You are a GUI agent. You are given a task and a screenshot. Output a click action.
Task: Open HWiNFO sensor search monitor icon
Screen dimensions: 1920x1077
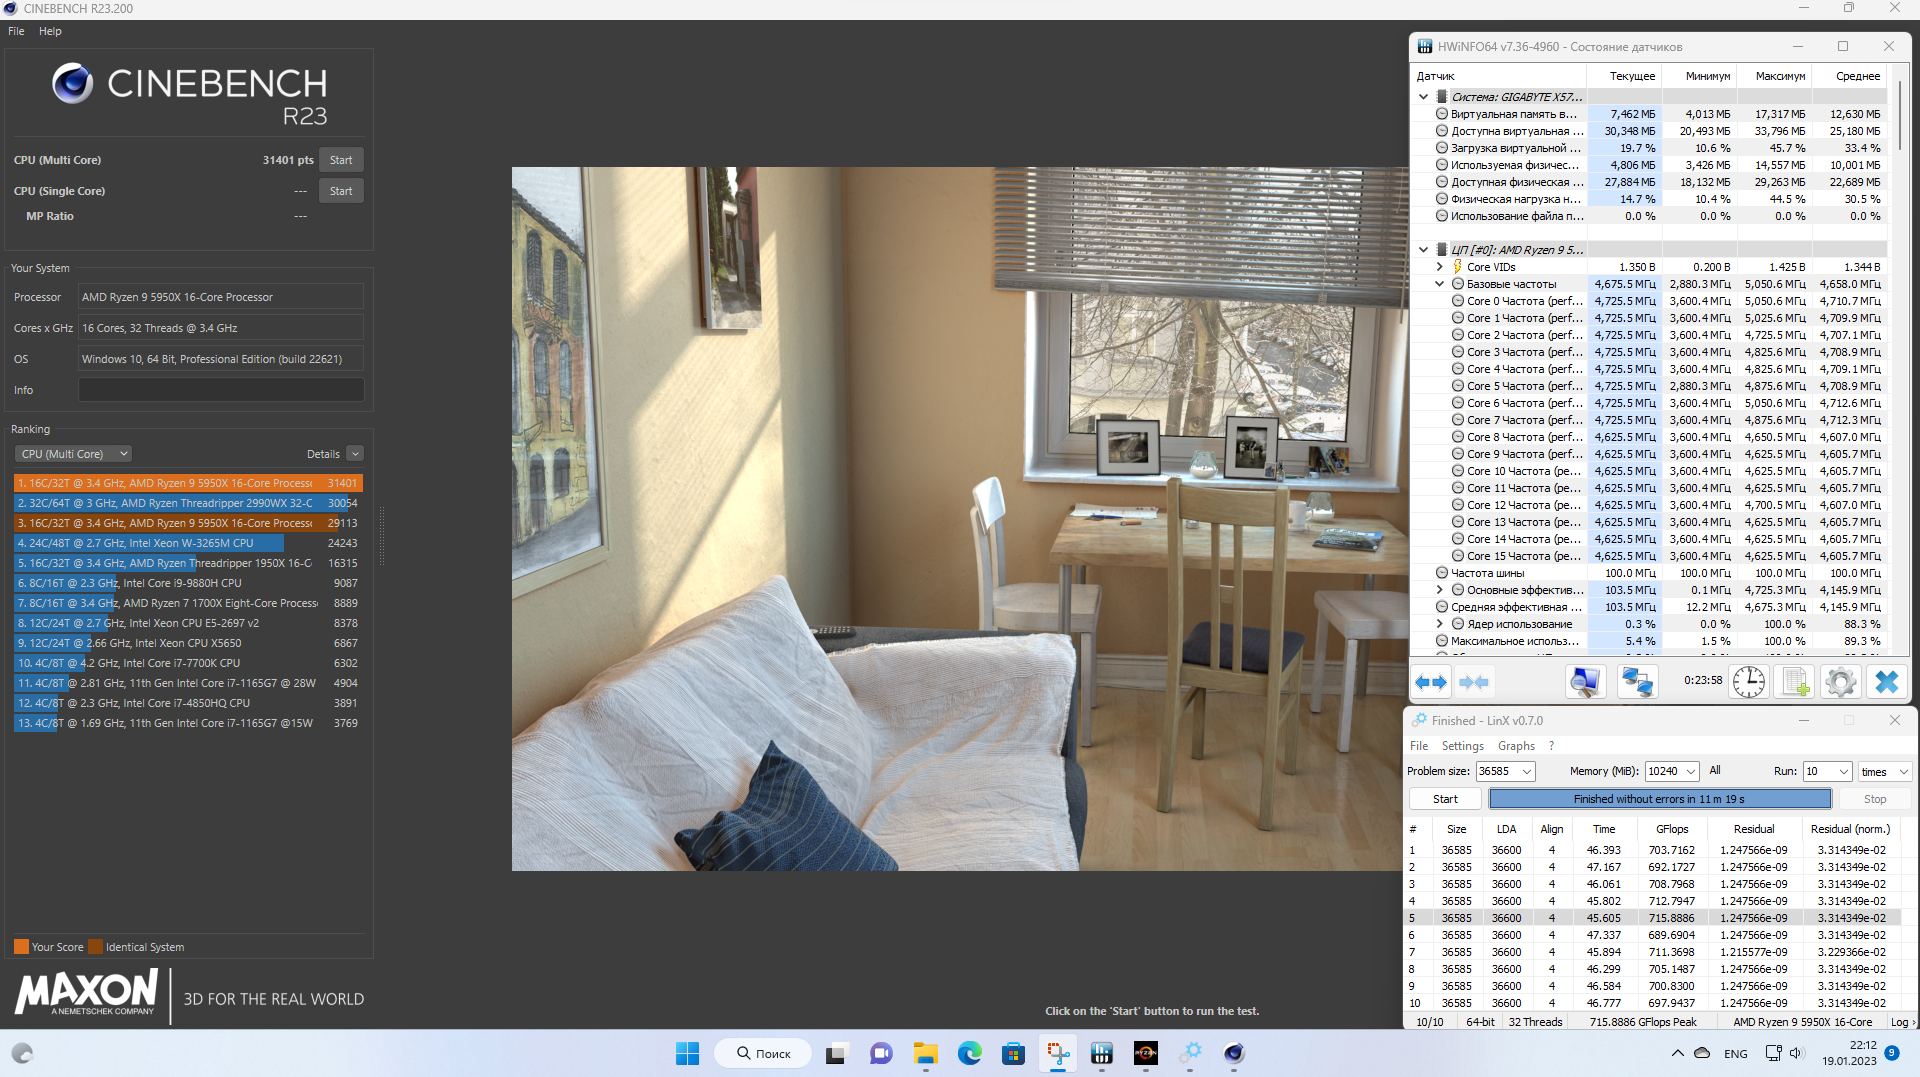[1585, 682]
